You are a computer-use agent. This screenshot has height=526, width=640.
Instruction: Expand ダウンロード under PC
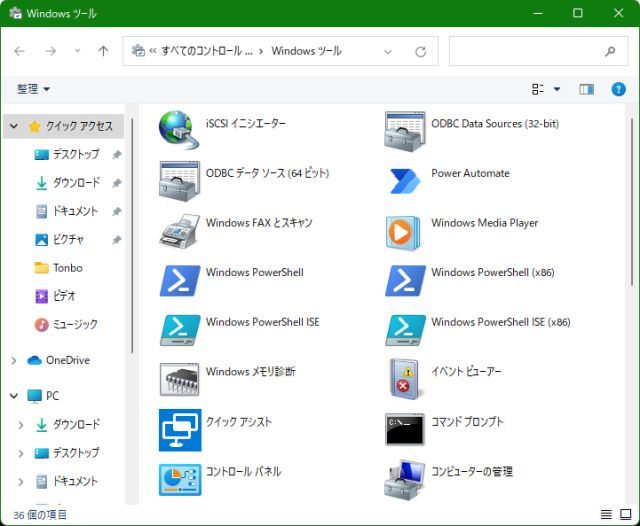click(x=21, y=425)
